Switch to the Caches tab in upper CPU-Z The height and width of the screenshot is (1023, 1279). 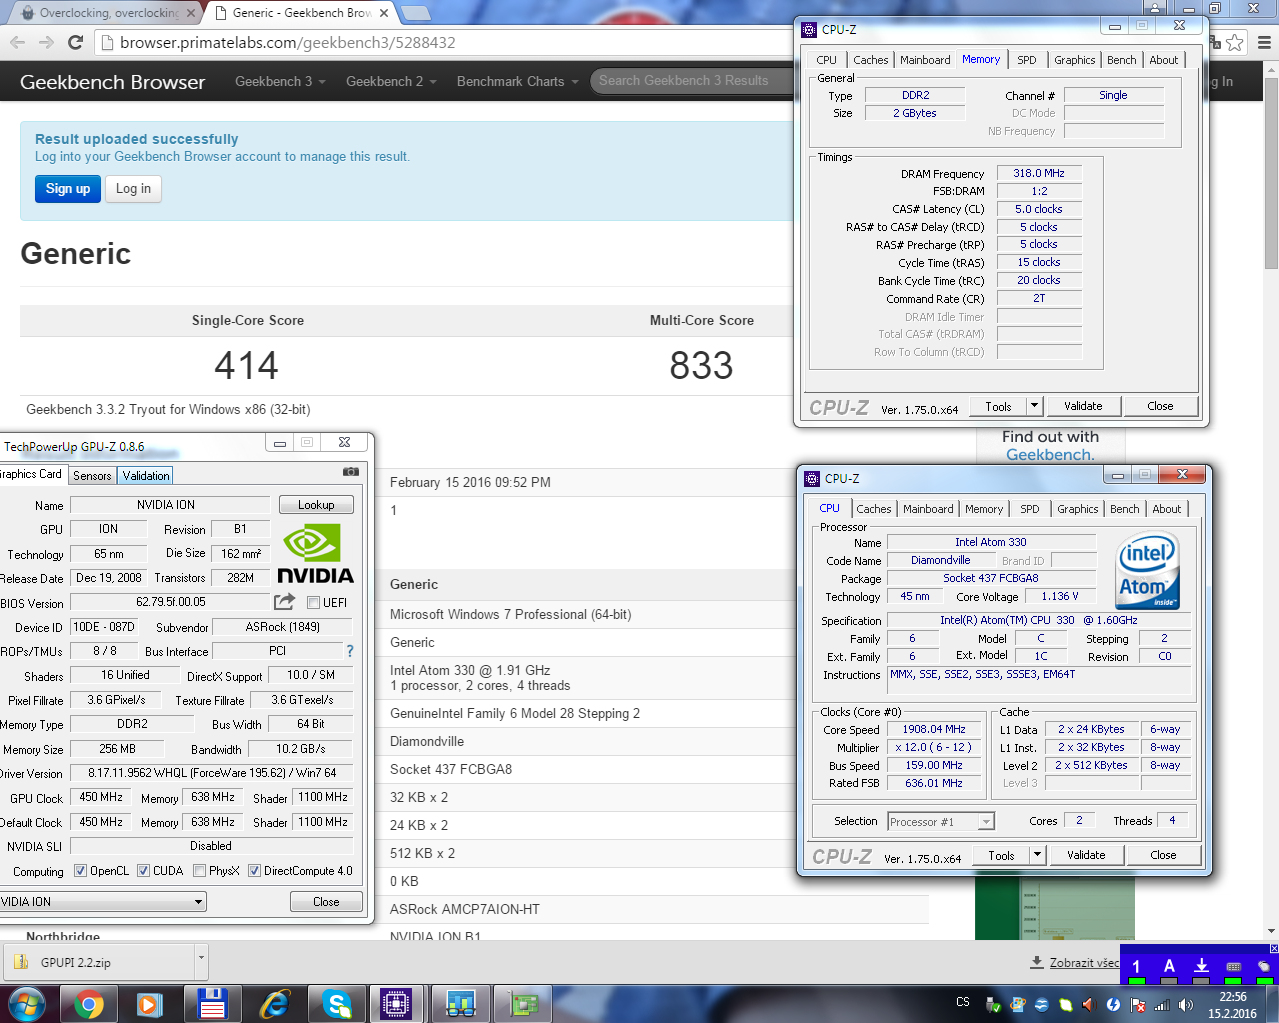[870, 60]
